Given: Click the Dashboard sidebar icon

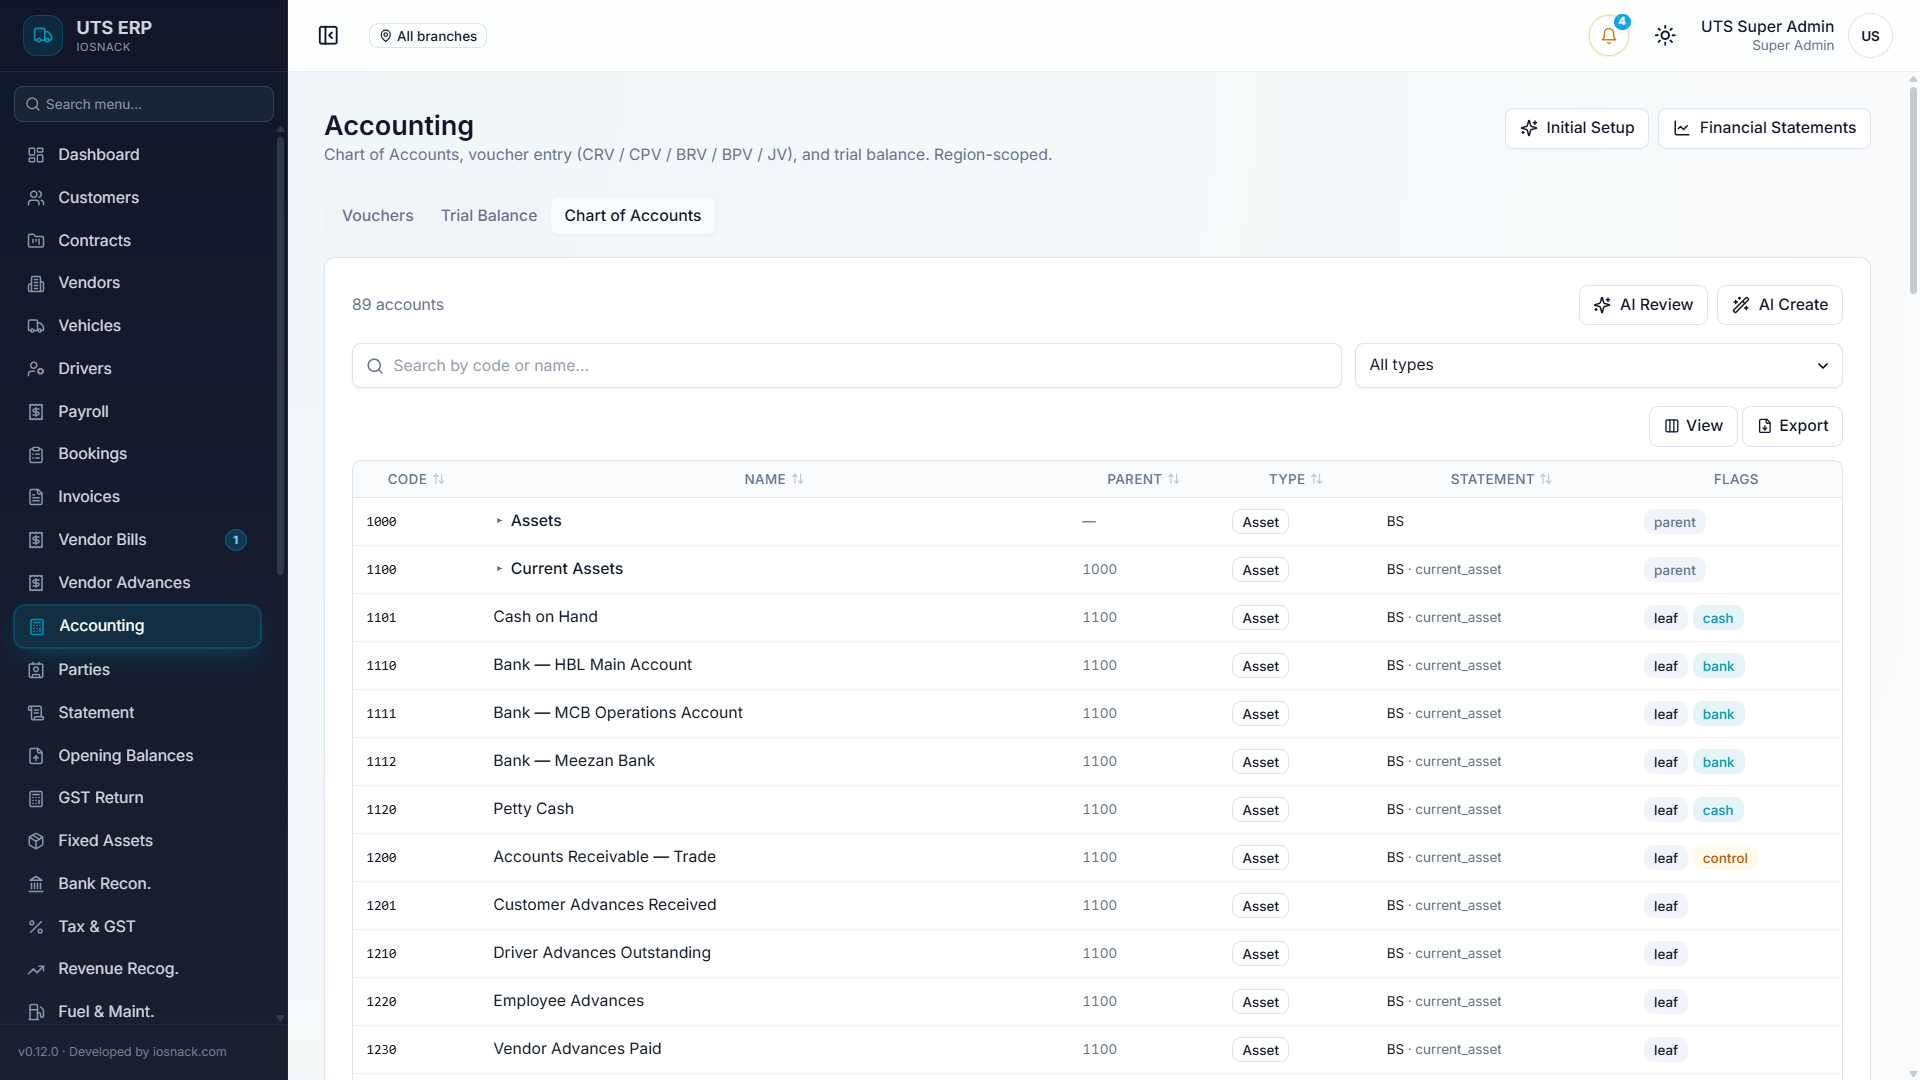Looking at the screenshot, I should tap(36, 155).
